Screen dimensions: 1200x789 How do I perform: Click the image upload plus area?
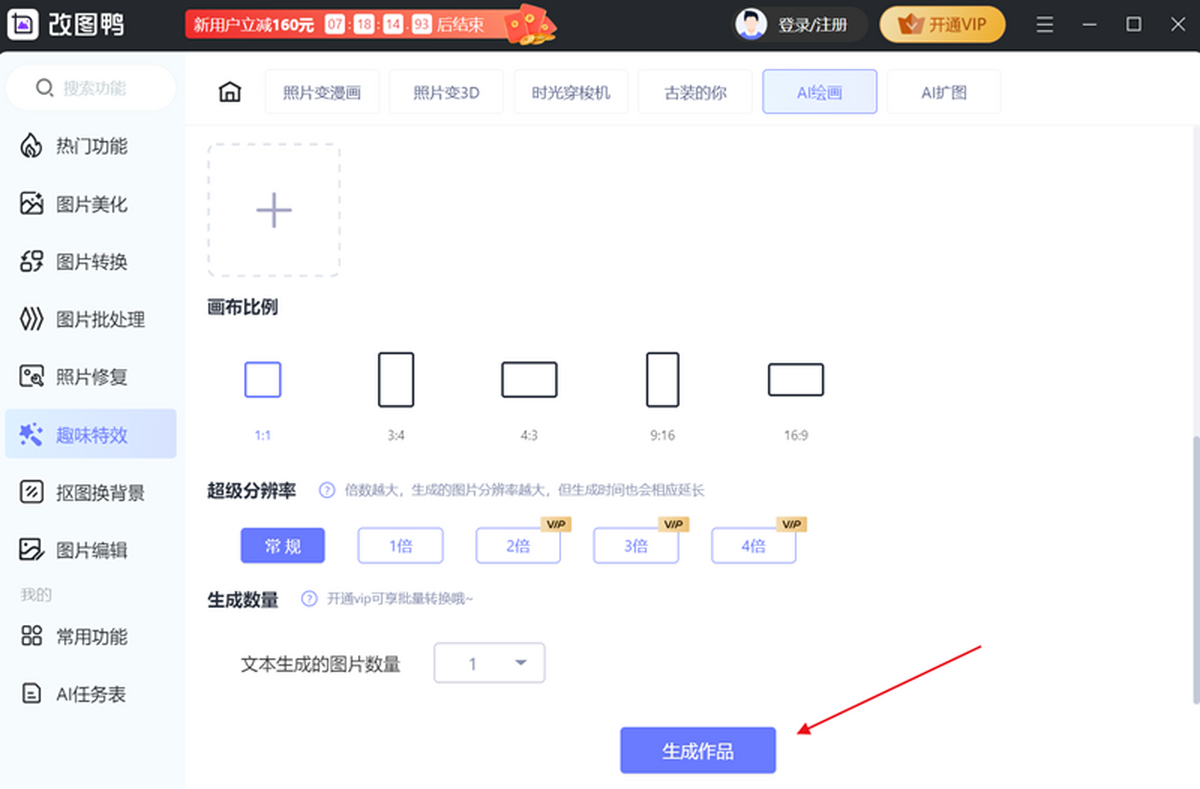tap(273, 210)
